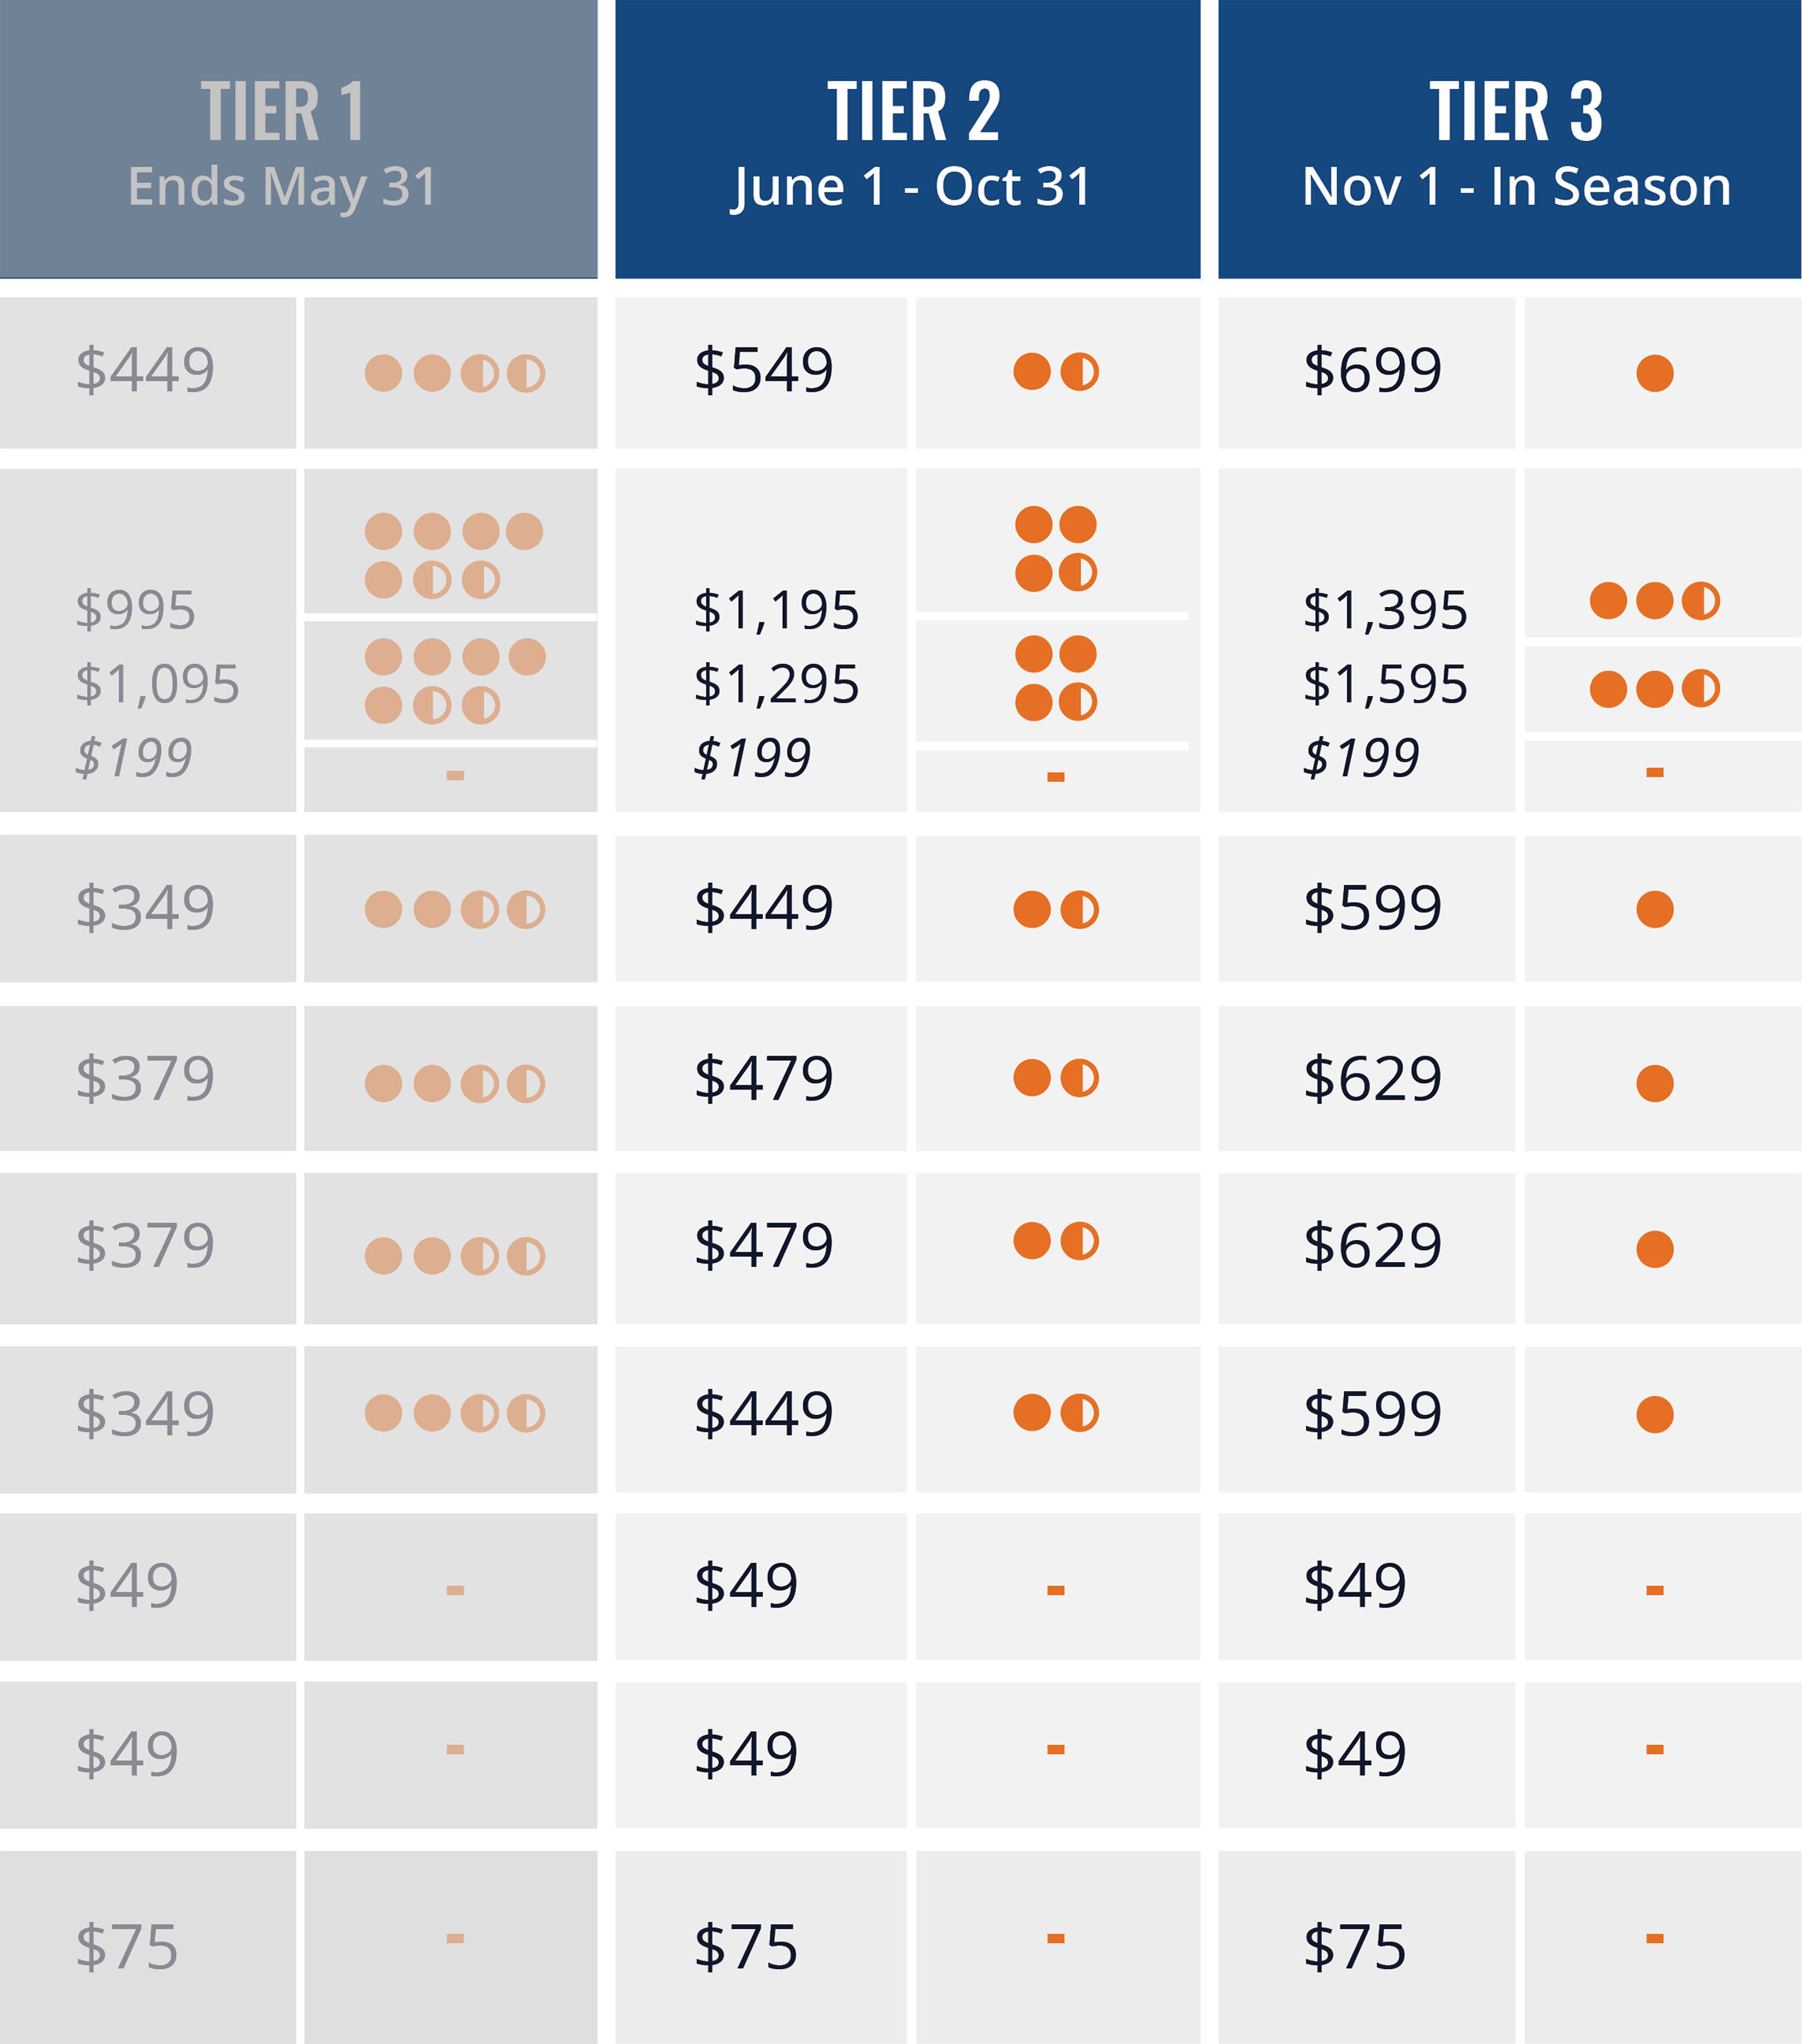Select the $1,195 price

776,610
